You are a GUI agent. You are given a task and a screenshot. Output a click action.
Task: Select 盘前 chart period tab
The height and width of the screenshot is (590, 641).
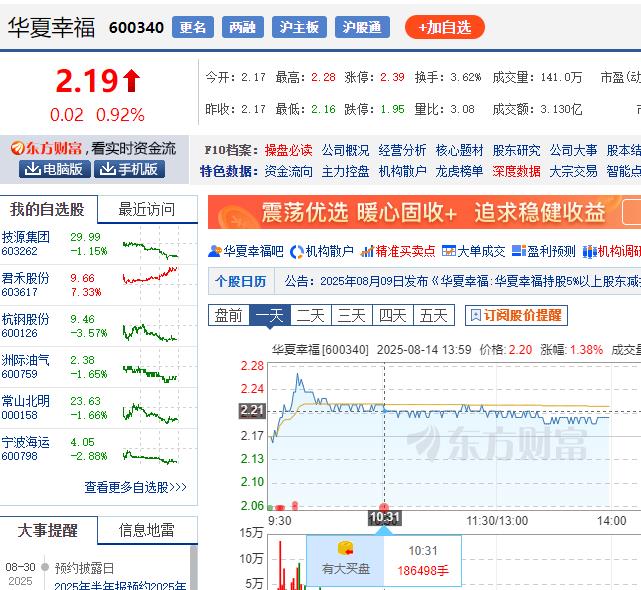click(229, 315)
